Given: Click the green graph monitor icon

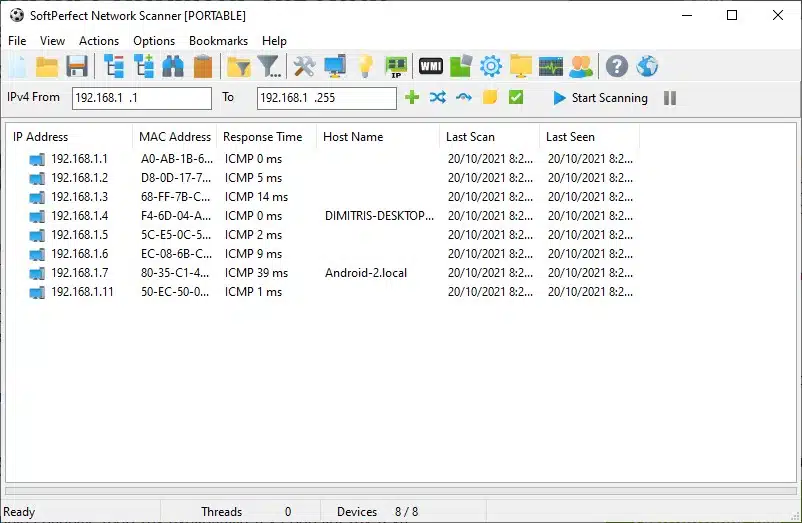Looking at the screenshot, I should 551,67.
